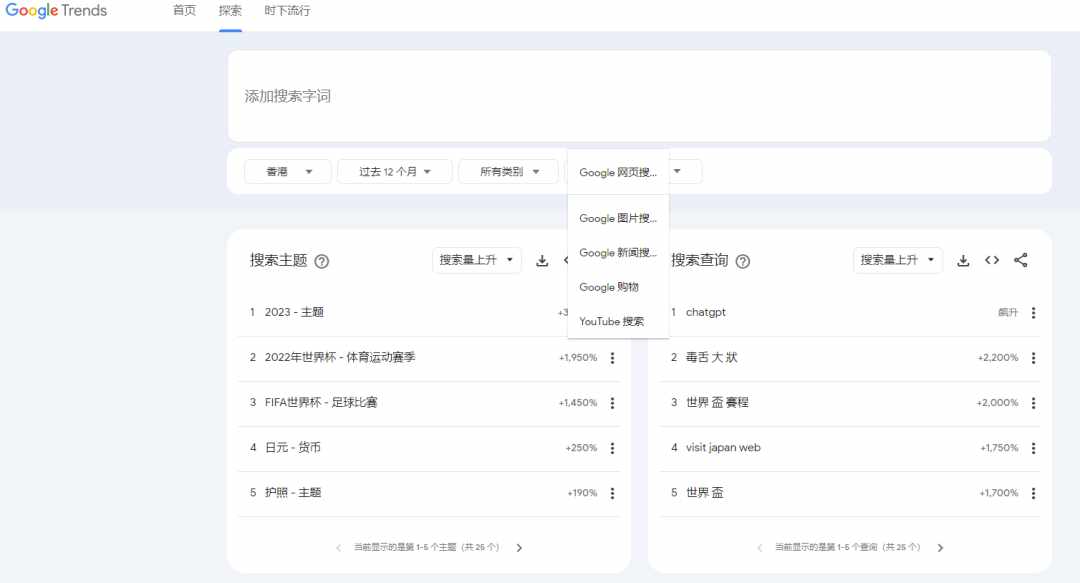Go to next page of 搜索主题
Image resolution: width=1080 pixels, height=583 pixels.
pyautogui.click(x=519, y=548)
